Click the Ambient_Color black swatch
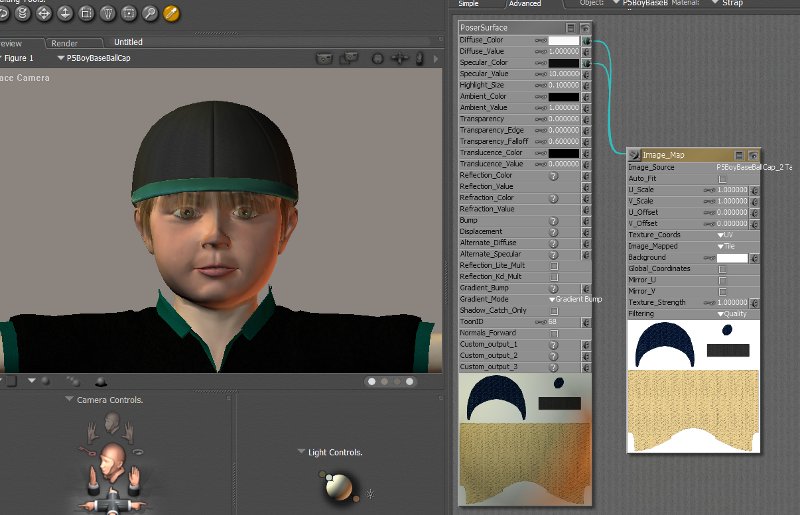Image resolution: width=800 pixels, height=515 pixels. tap(564, 97)
